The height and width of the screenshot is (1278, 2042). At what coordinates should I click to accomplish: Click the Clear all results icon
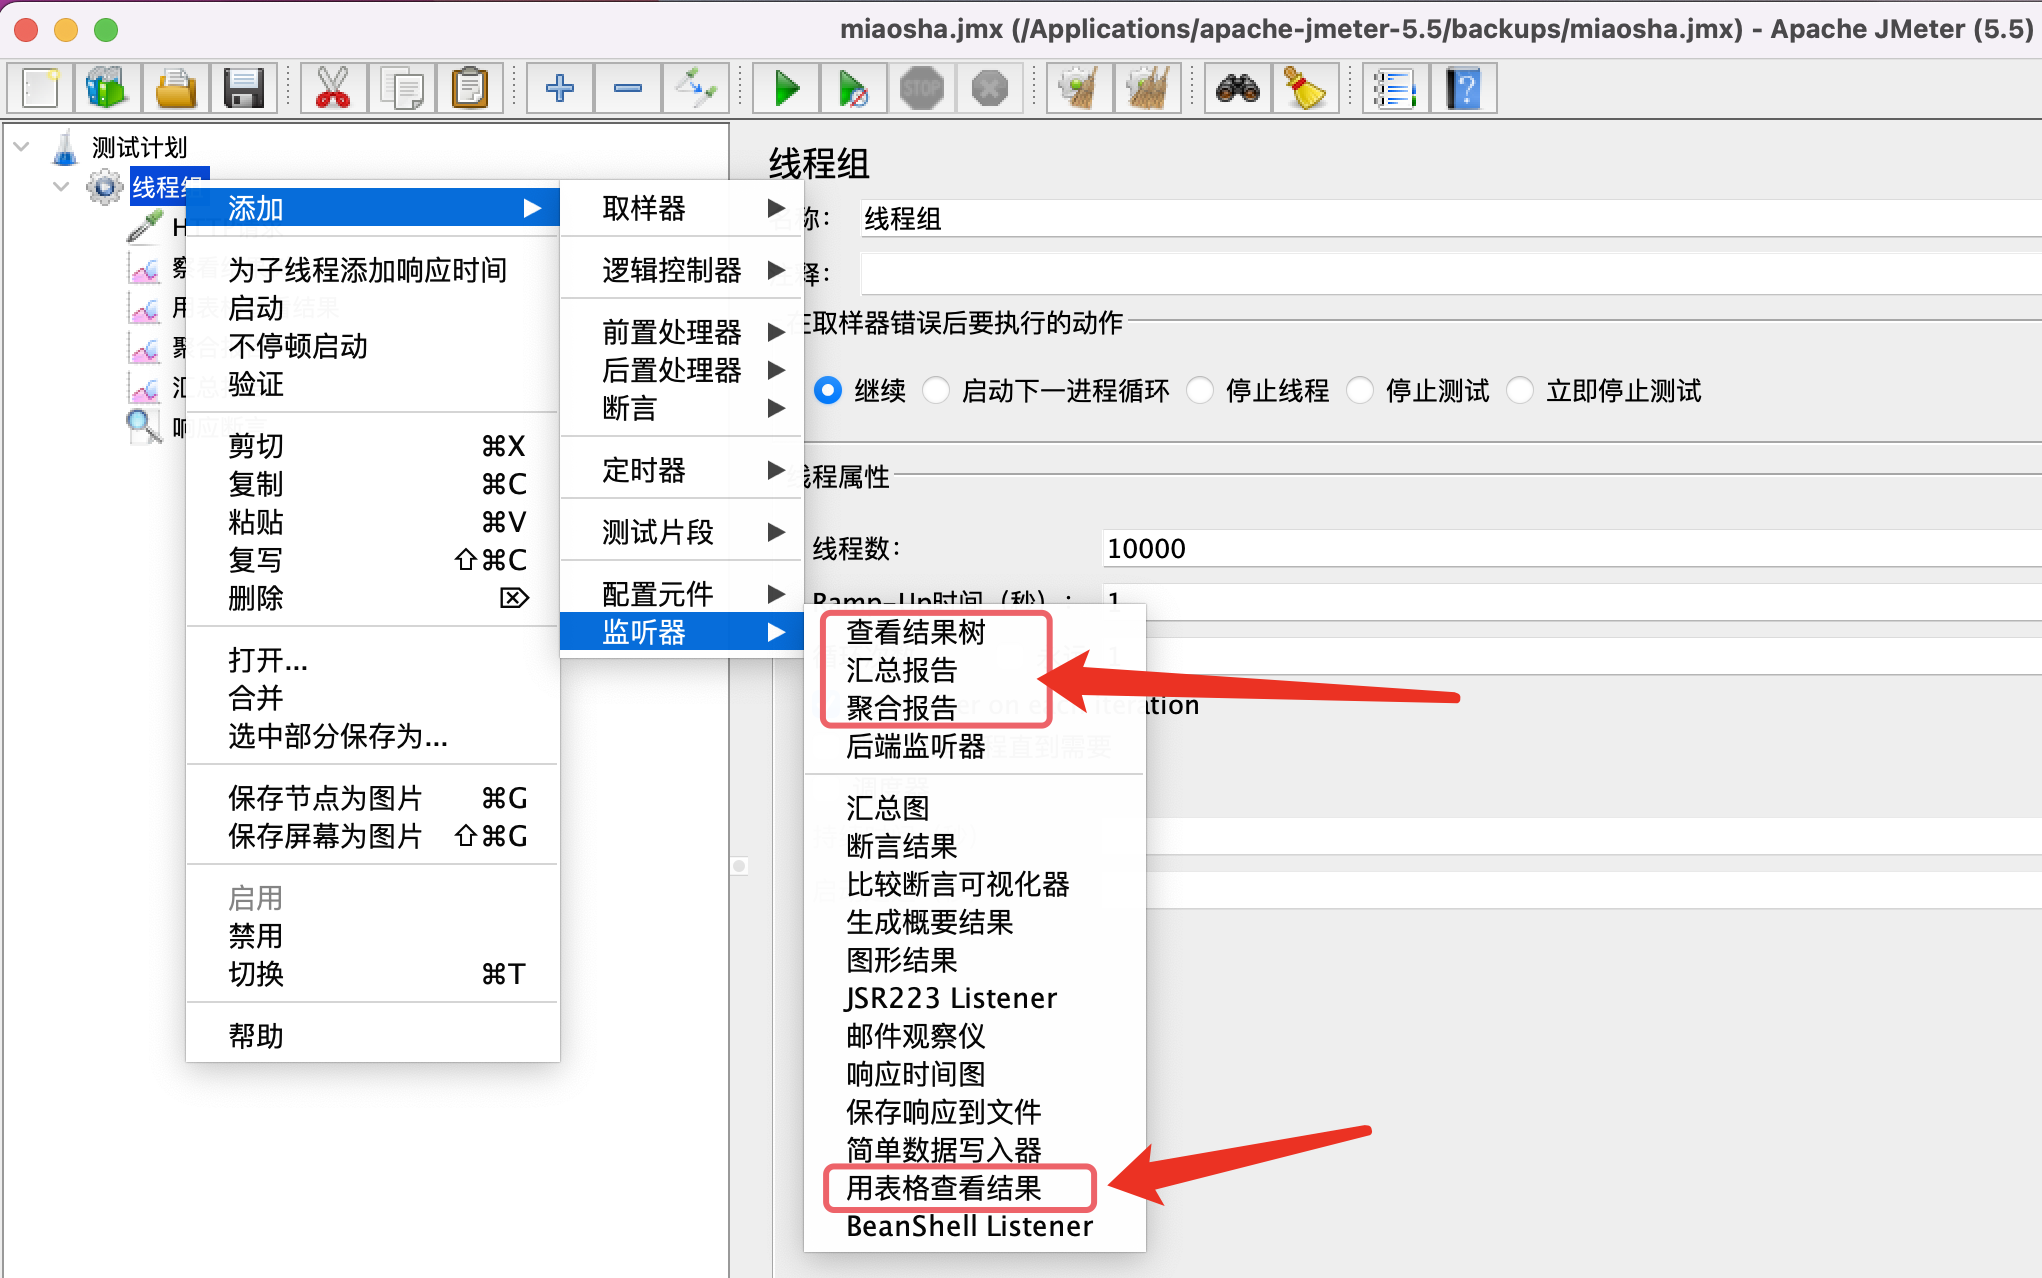1147,89
